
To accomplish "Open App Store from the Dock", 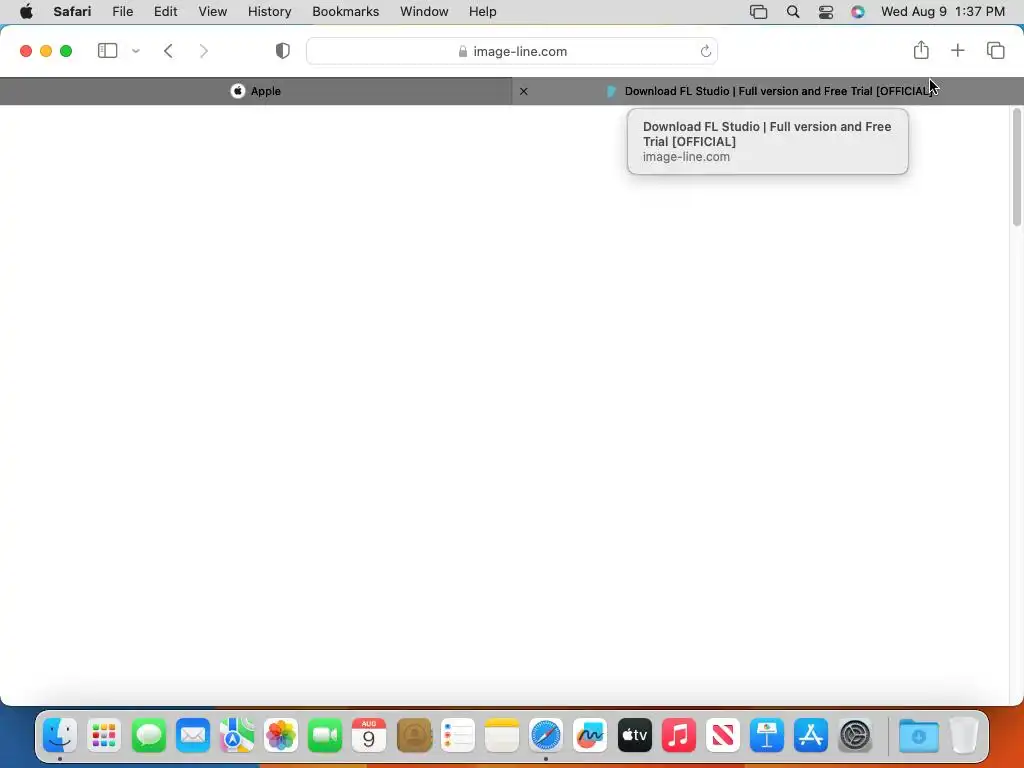I will [x=811, y=735].
